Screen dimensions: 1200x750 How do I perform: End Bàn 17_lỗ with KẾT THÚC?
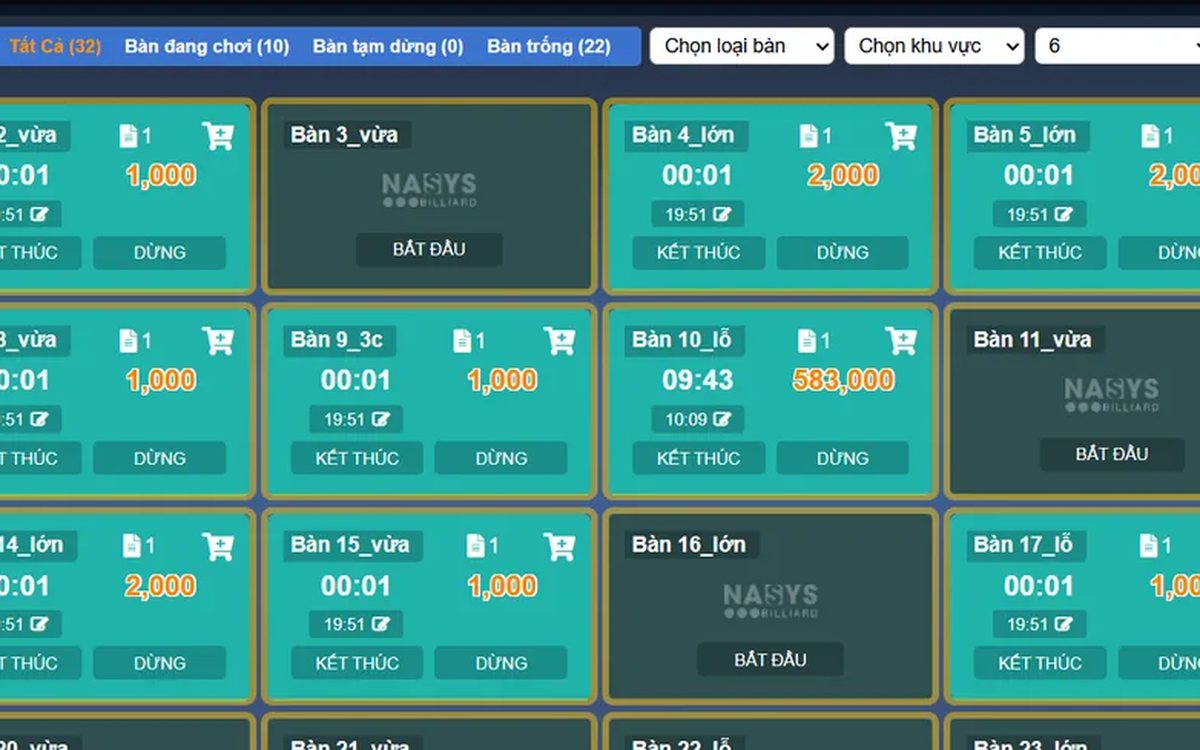pyautogui.click(x=1040, y=663)
